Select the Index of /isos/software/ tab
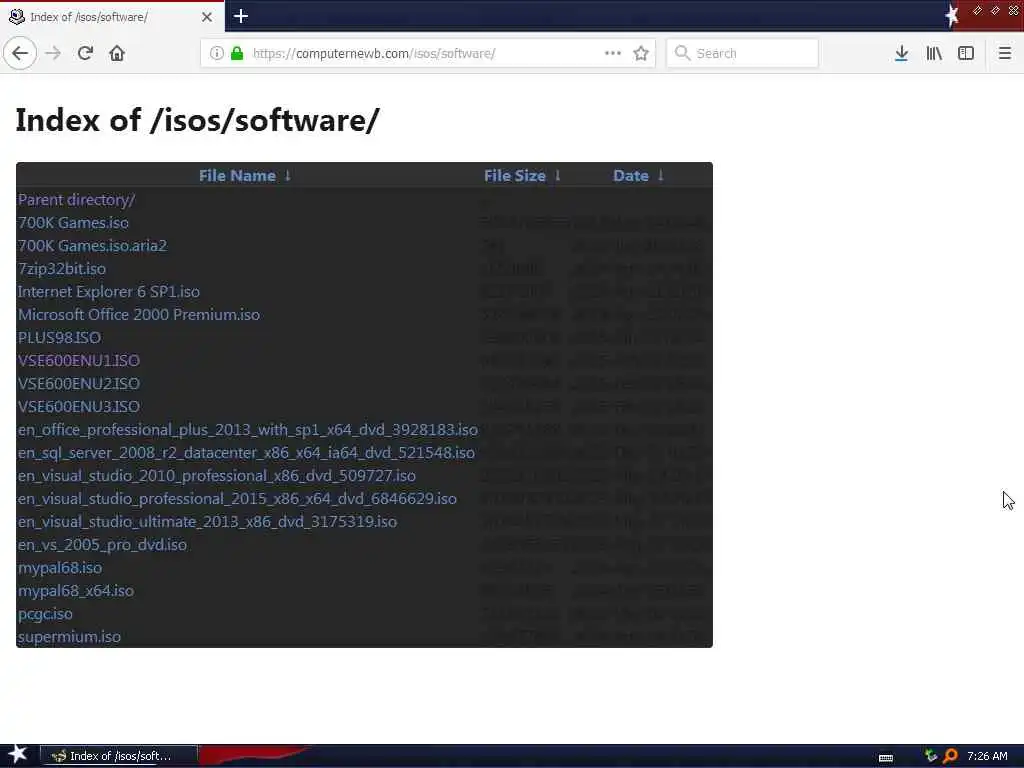Image resolution: width=1024 pixels, height=768 pixels. click(x=112, y=16)
